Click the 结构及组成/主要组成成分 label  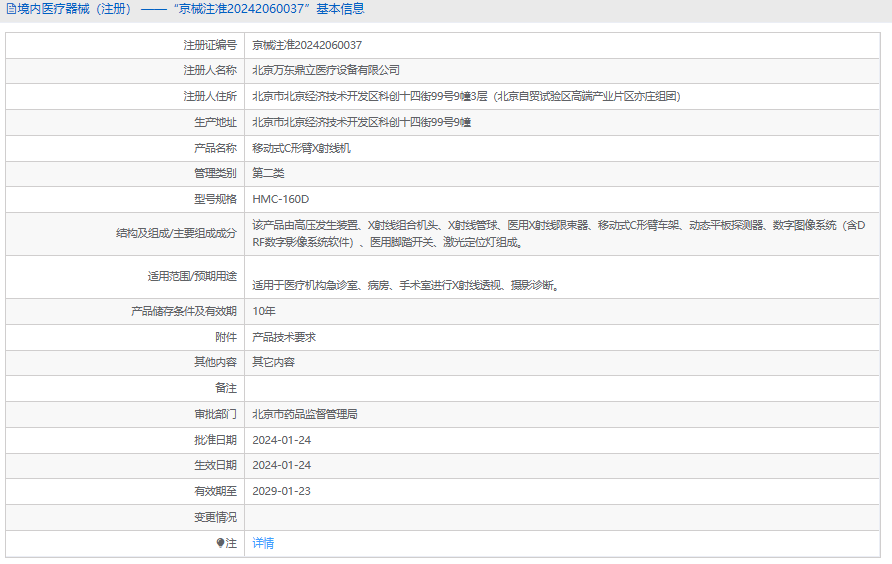[x=176, y=233]
